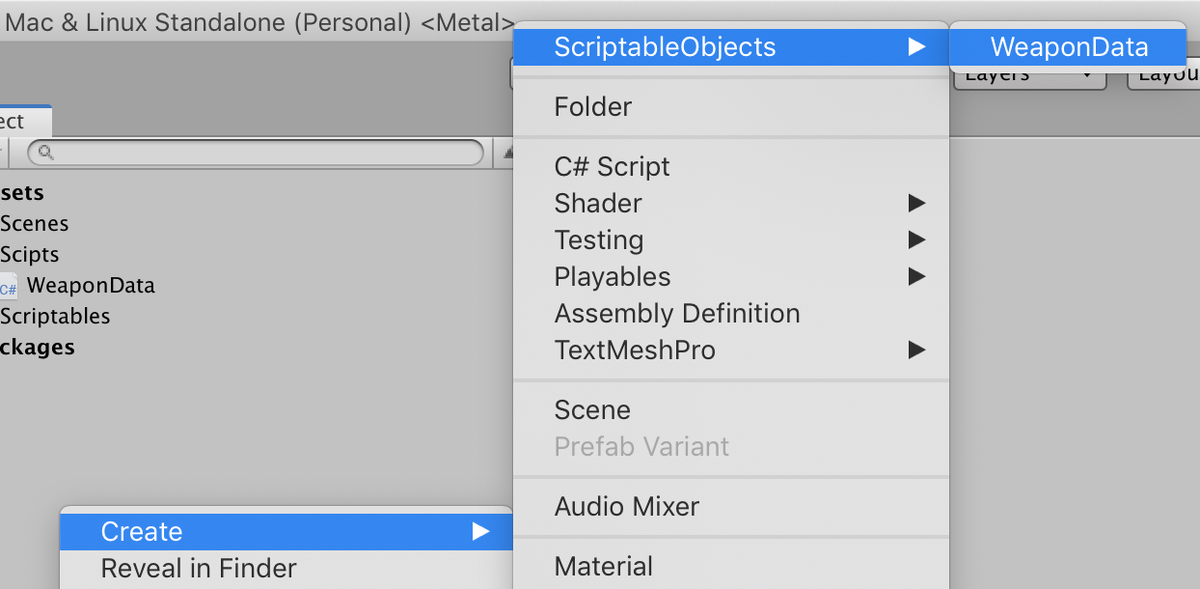This screenshot has width=1200, height=589.
Task: Select the Scriptables folder
Action: tap(55, 316)
